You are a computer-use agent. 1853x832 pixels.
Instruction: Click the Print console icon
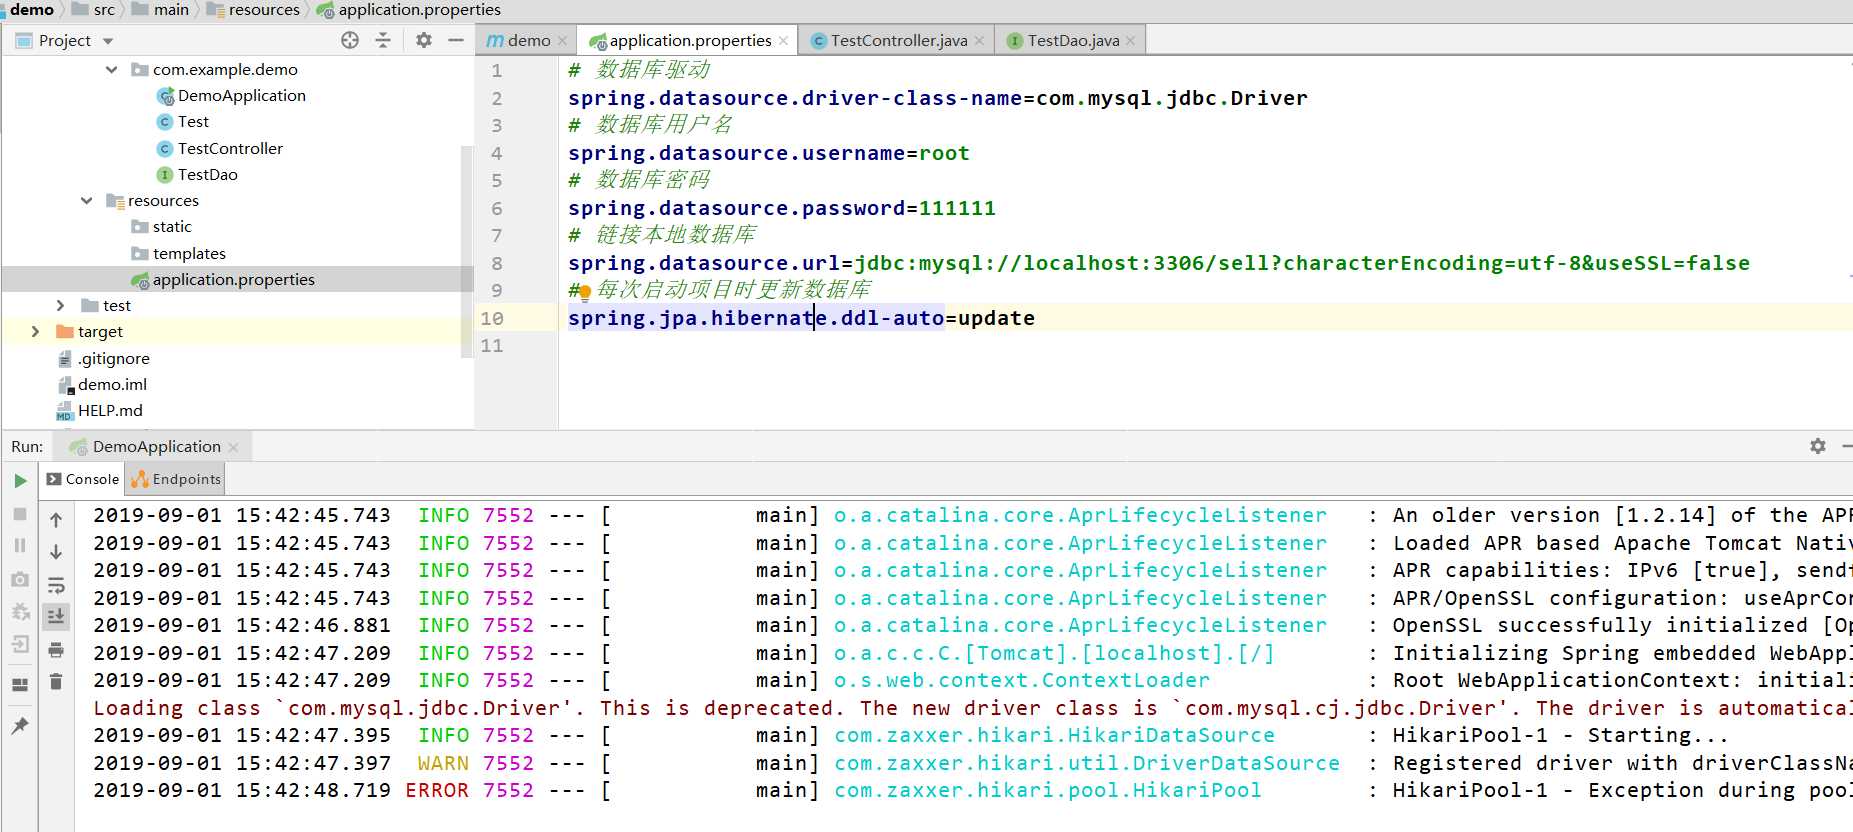coord(56,650)
